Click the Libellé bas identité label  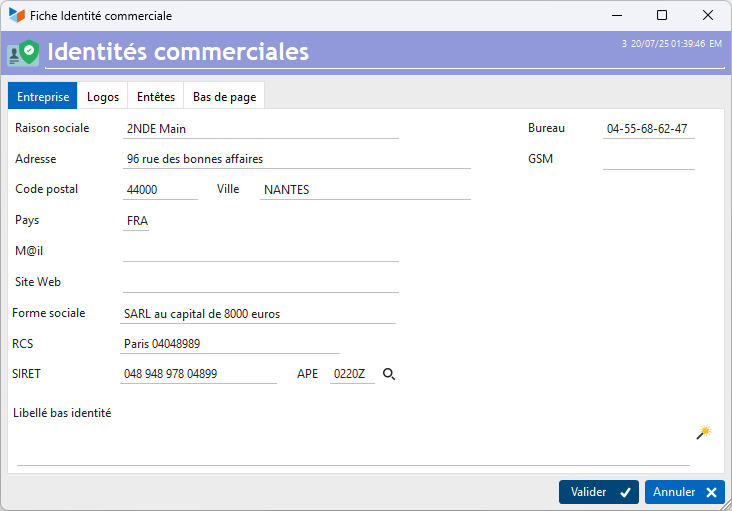point(62,413)
